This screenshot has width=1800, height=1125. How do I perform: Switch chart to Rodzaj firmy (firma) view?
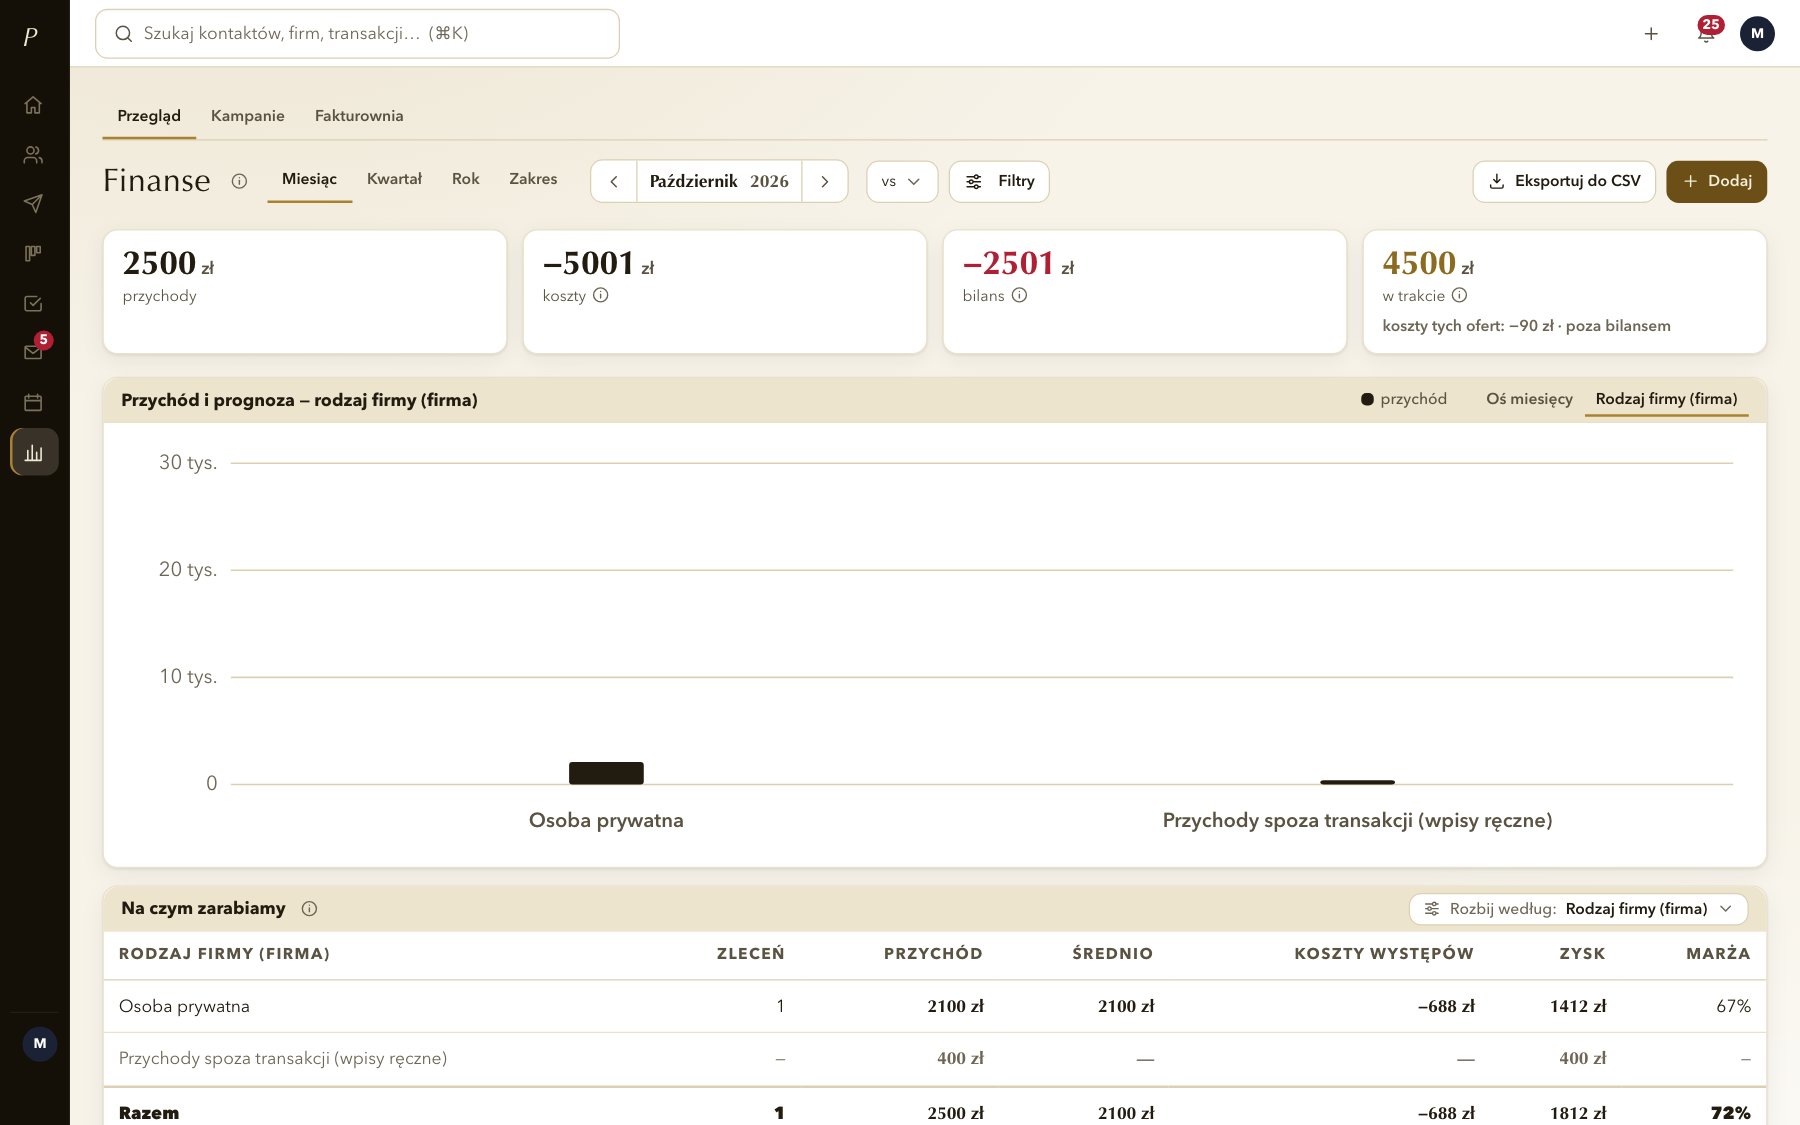pos(1666,399)
